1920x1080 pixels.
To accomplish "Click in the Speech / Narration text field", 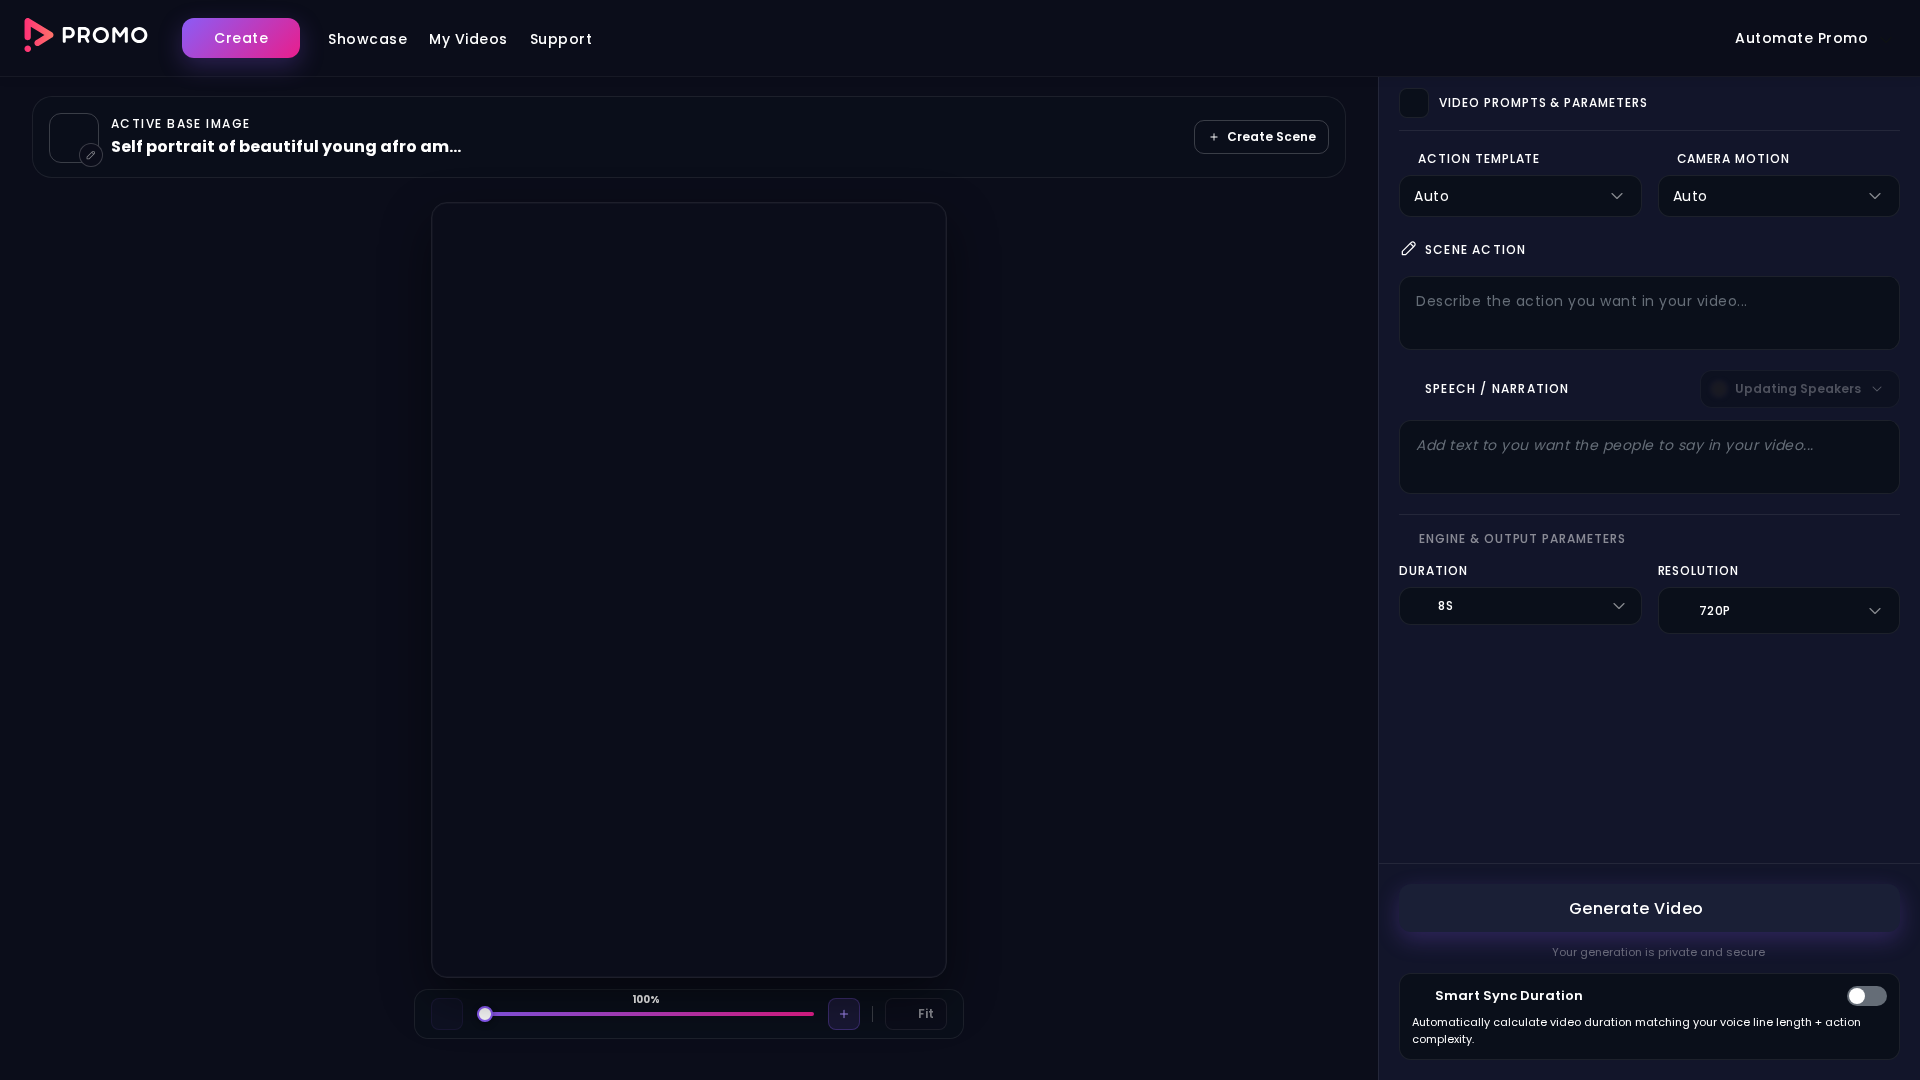I will [x=1649, y=457].
